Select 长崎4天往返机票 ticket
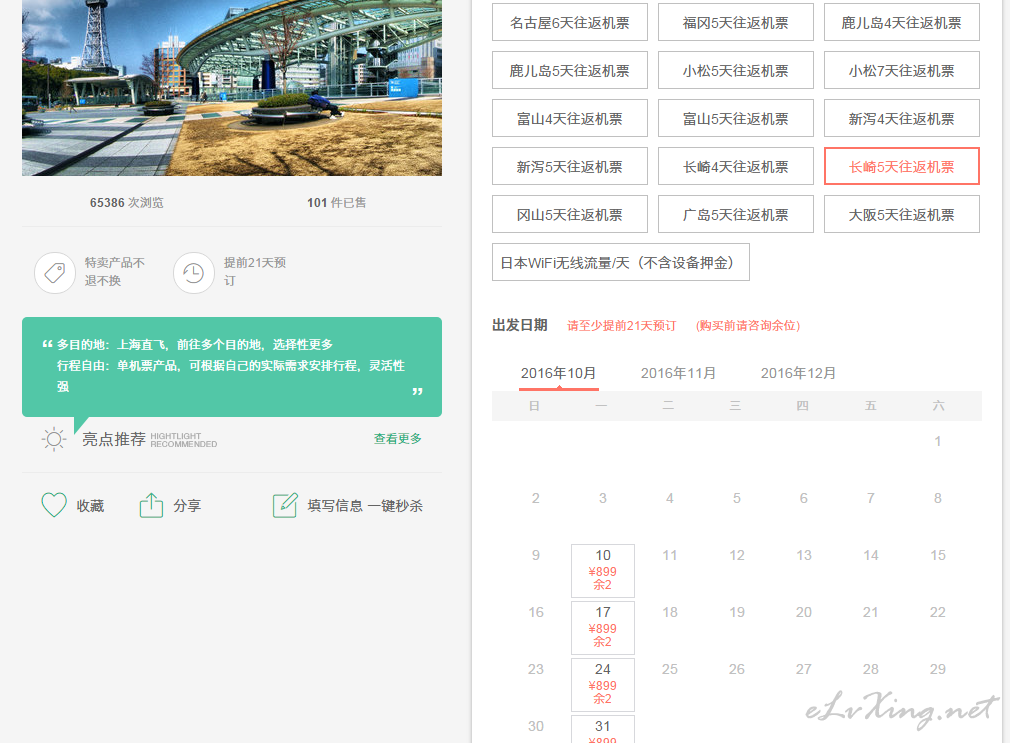The width and height of the screenshot is (1010, 743). tap(736, 167)
